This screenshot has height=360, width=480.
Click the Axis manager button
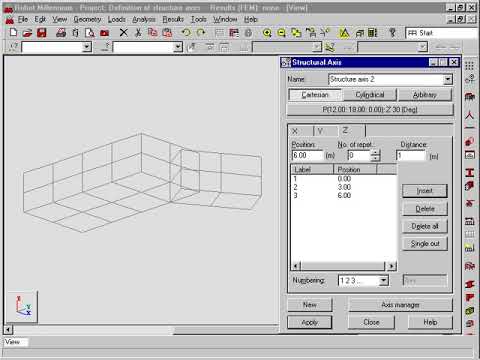pyautogui.click(x=400, y=305)
